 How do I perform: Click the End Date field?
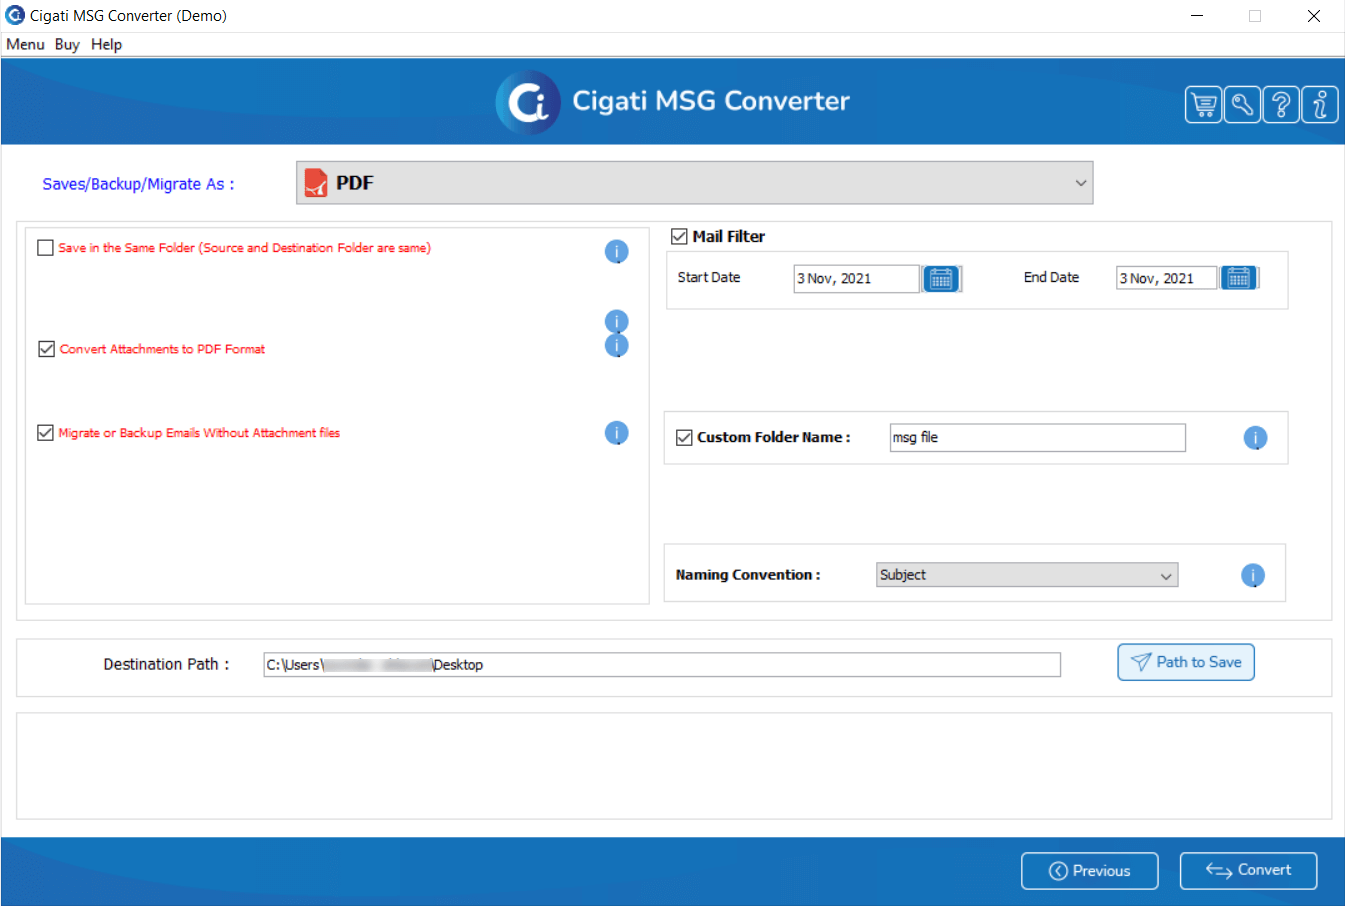coord(1166,278)
